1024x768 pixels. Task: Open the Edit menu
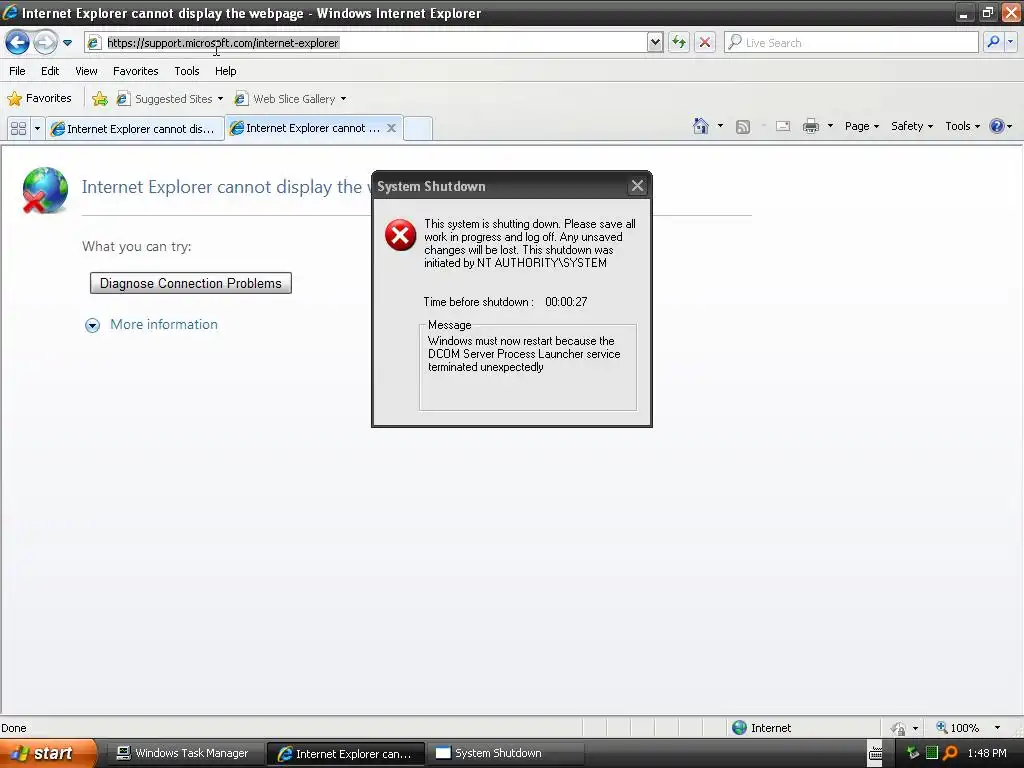click(50, 71)
